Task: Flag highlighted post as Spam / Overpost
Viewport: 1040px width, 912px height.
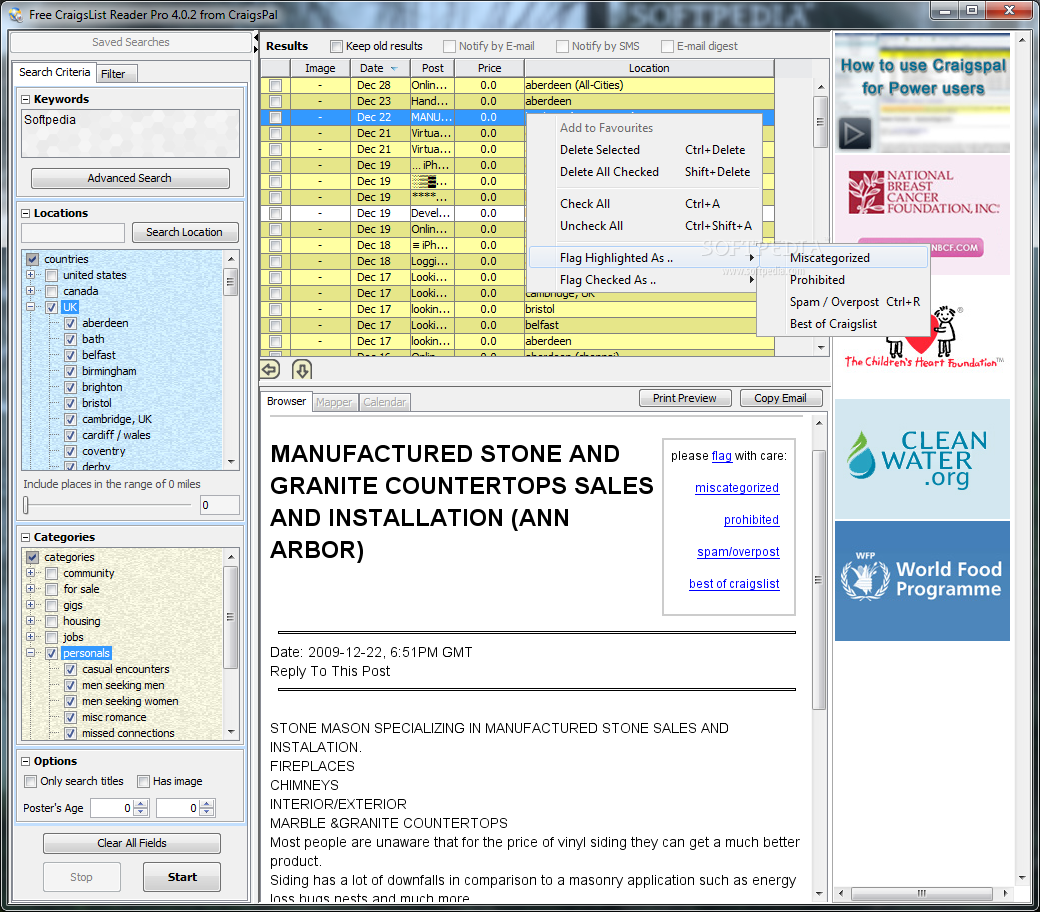Action: point(842,302)
